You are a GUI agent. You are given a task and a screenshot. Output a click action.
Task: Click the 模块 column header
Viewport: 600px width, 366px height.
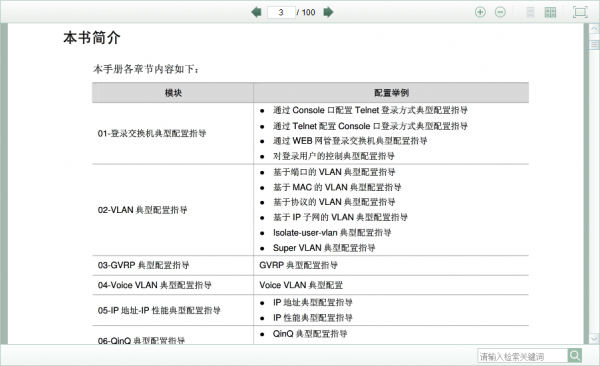(x=173, y=93)
